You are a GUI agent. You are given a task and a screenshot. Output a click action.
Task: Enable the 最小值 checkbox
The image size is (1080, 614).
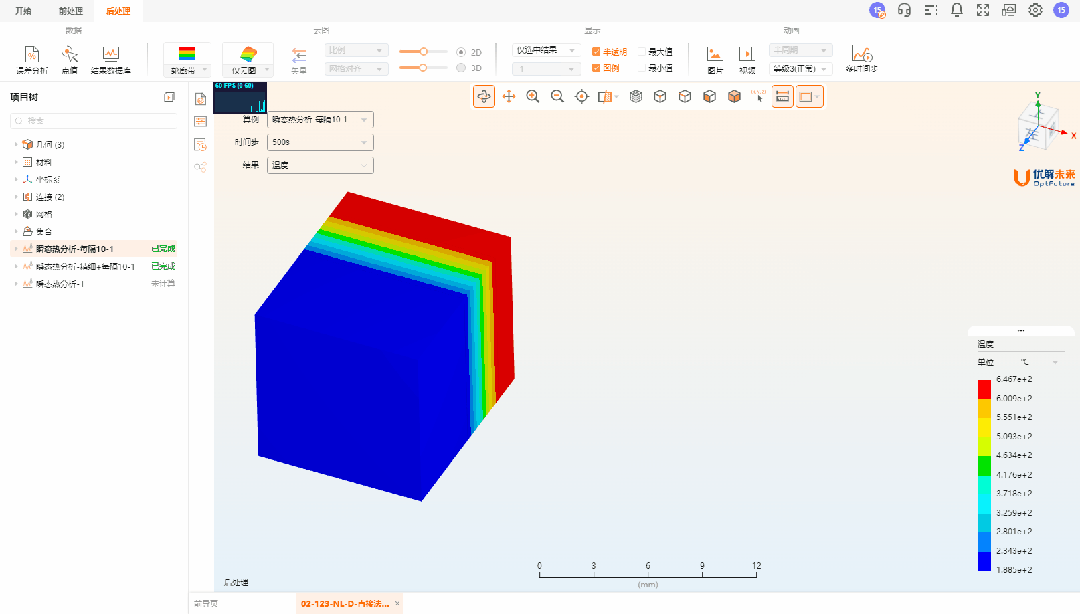pyautogui.click(x=641, y=68)
